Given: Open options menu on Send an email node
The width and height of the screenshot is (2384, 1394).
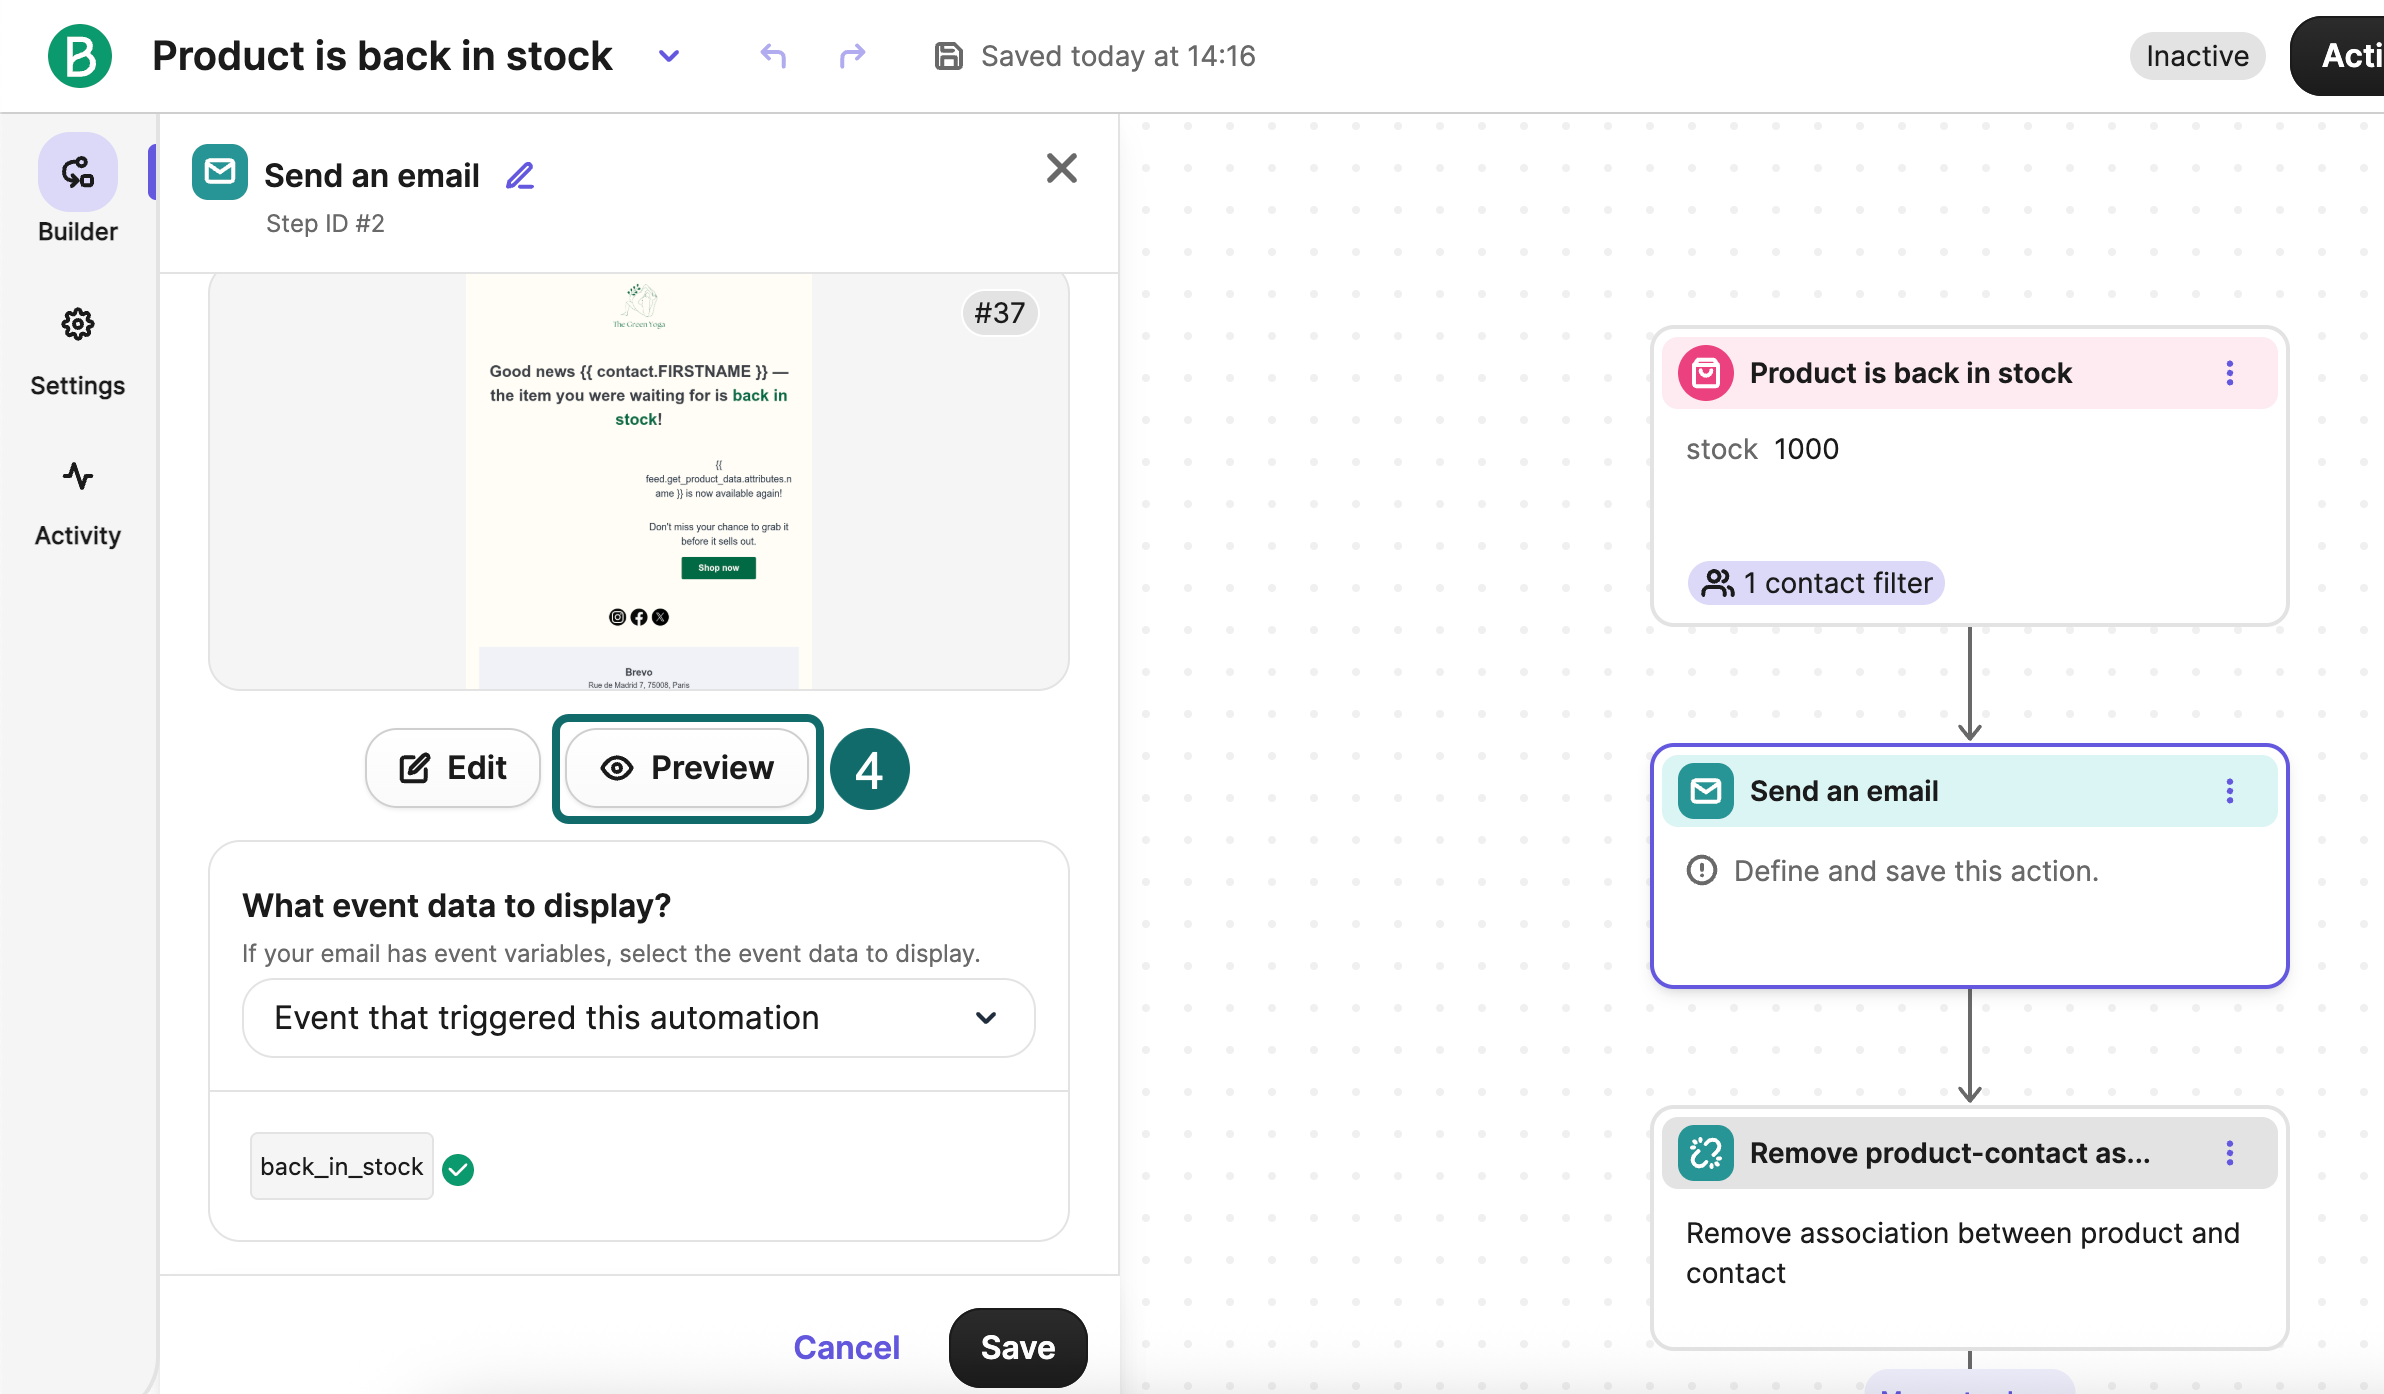Looking at the screenshot, I should [2229, 791].
